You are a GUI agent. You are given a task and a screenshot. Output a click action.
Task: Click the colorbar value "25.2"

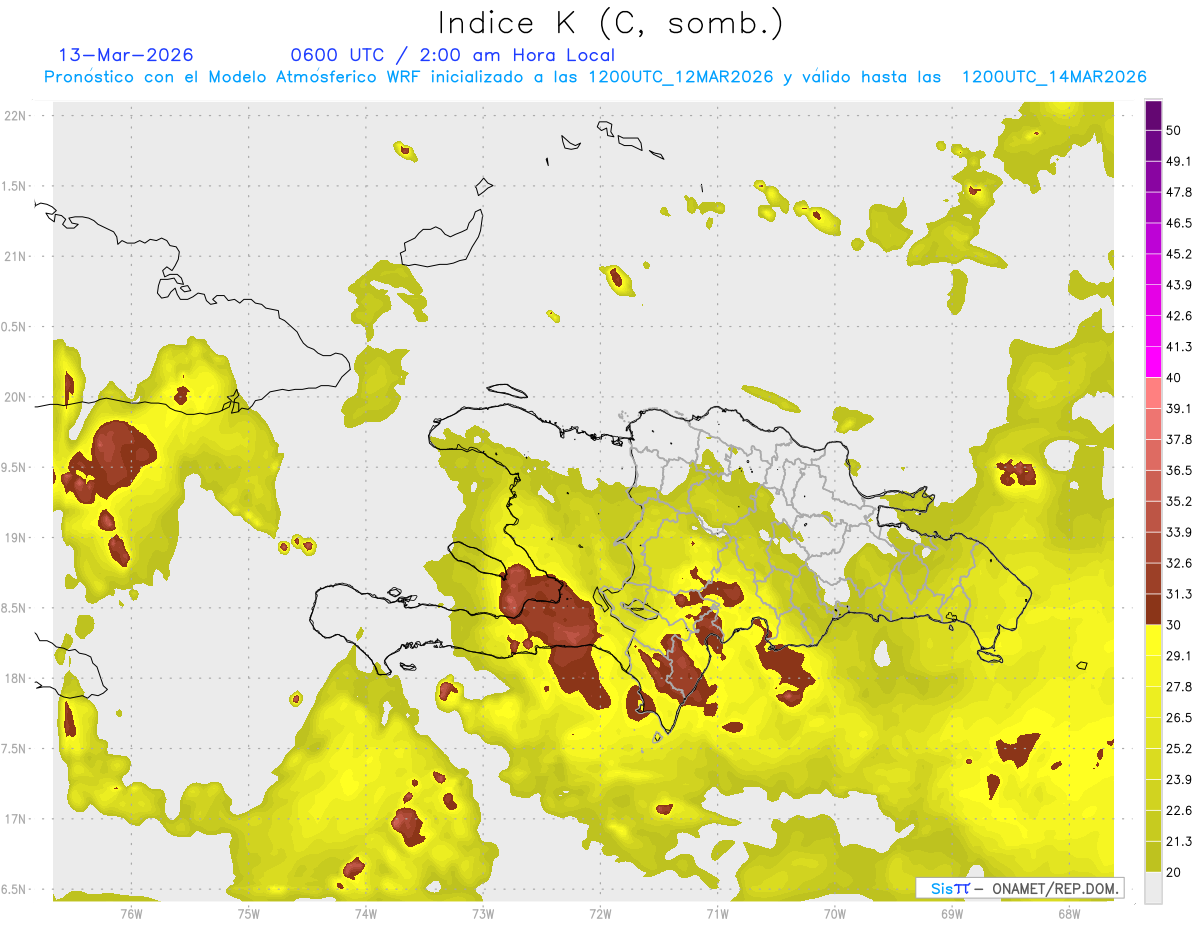point(1179,749)
